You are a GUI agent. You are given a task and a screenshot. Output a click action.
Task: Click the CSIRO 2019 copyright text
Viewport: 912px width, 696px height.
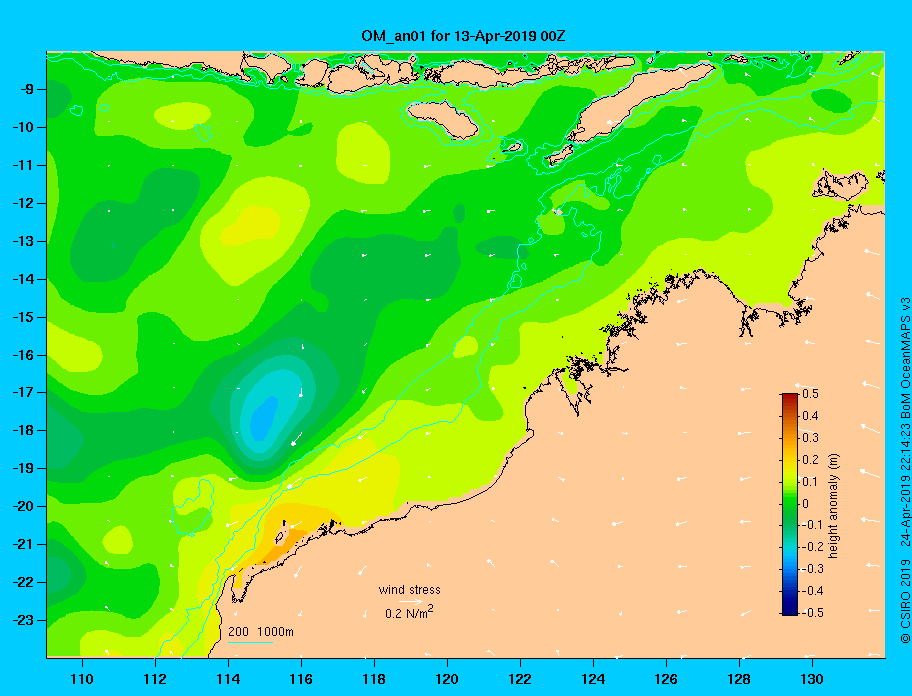pos(904,601)
